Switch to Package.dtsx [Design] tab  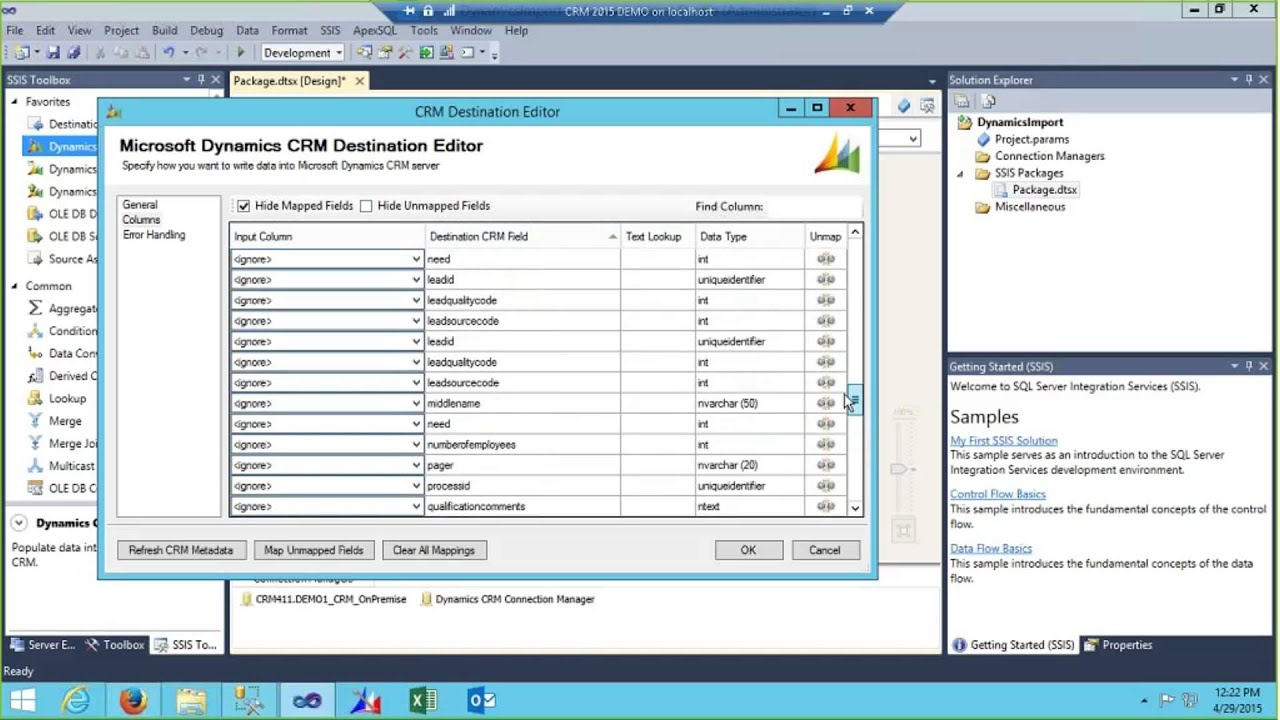point(289,81)
